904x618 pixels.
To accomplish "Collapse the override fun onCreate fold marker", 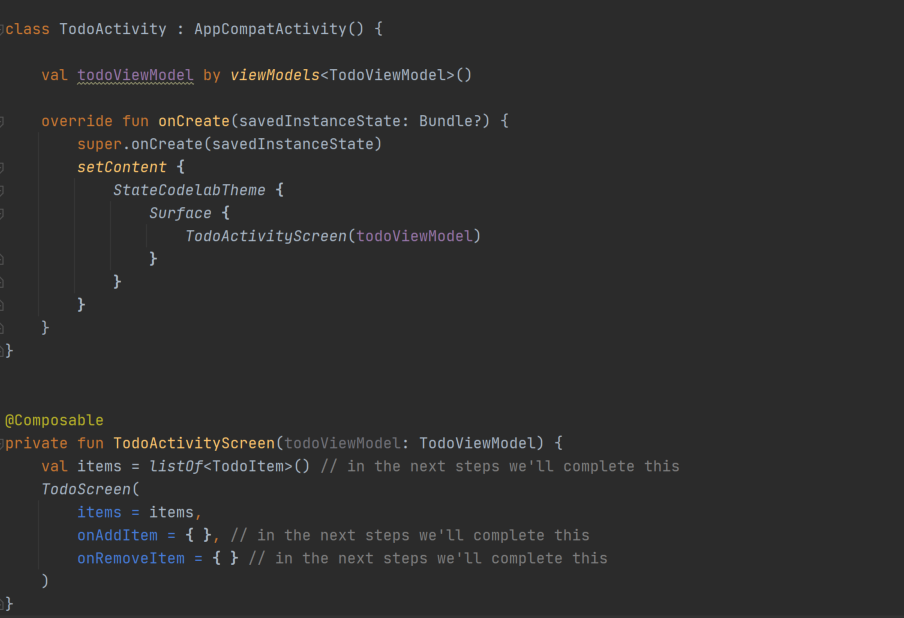I will [x=2, y=121].
